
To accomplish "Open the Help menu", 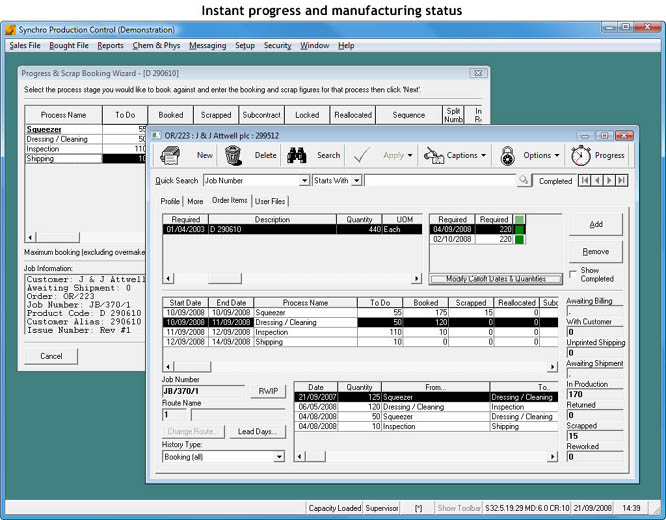I will pos(346,45).
